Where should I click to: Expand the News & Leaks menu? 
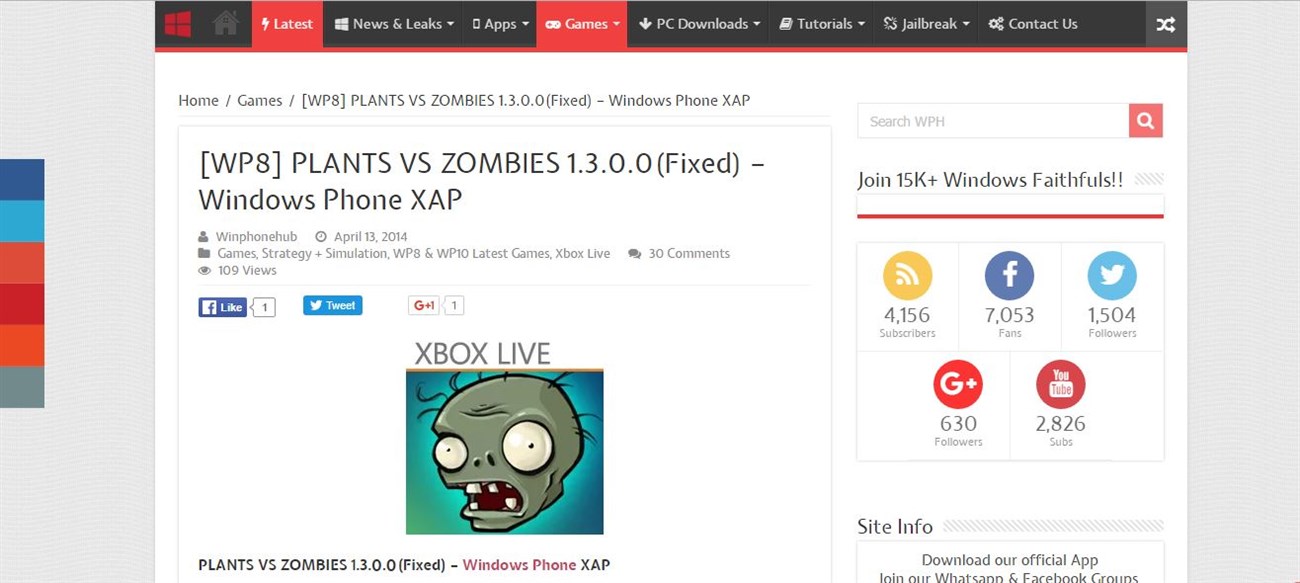pyautogui.click(x=394, y=24)
